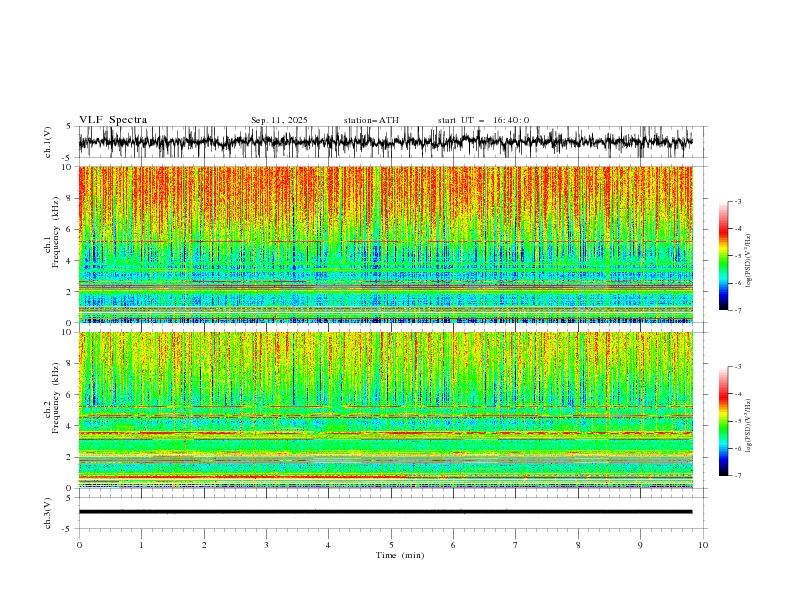Select the "start UT = 16:40:0" header text
This screenshot has height=612, width=792.
pyautogui.click(x=483, y=120)
